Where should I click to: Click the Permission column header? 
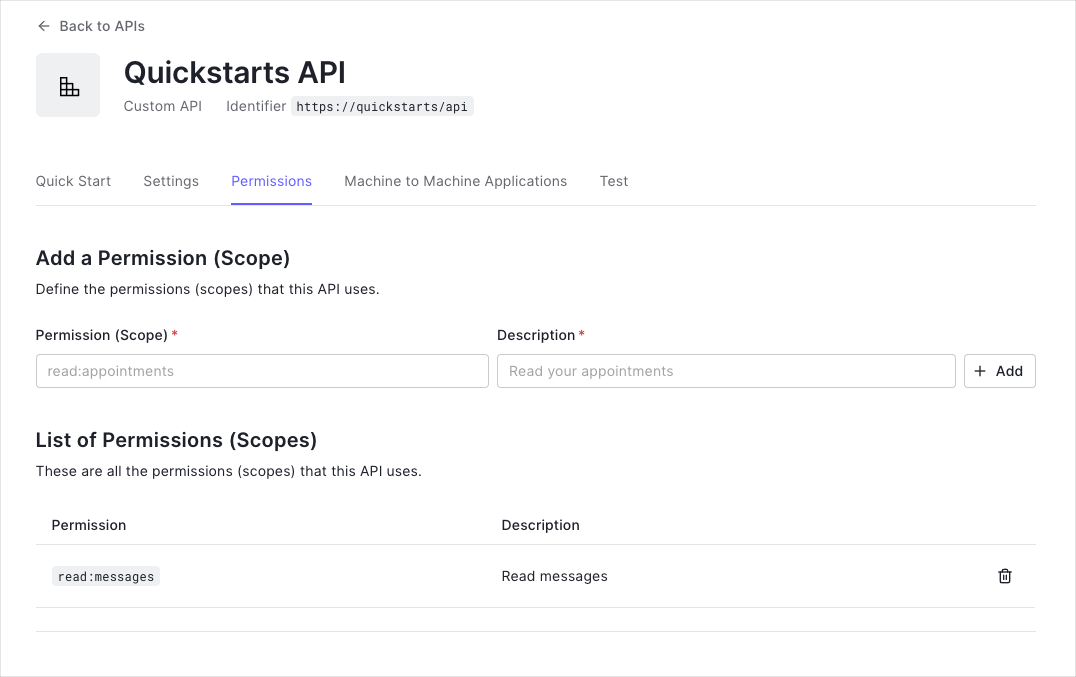89,525
